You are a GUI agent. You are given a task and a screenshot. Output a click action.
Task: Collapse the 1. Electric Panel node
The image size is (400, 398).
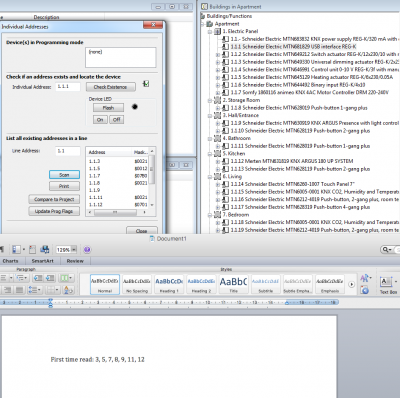(x=210, y=32)
